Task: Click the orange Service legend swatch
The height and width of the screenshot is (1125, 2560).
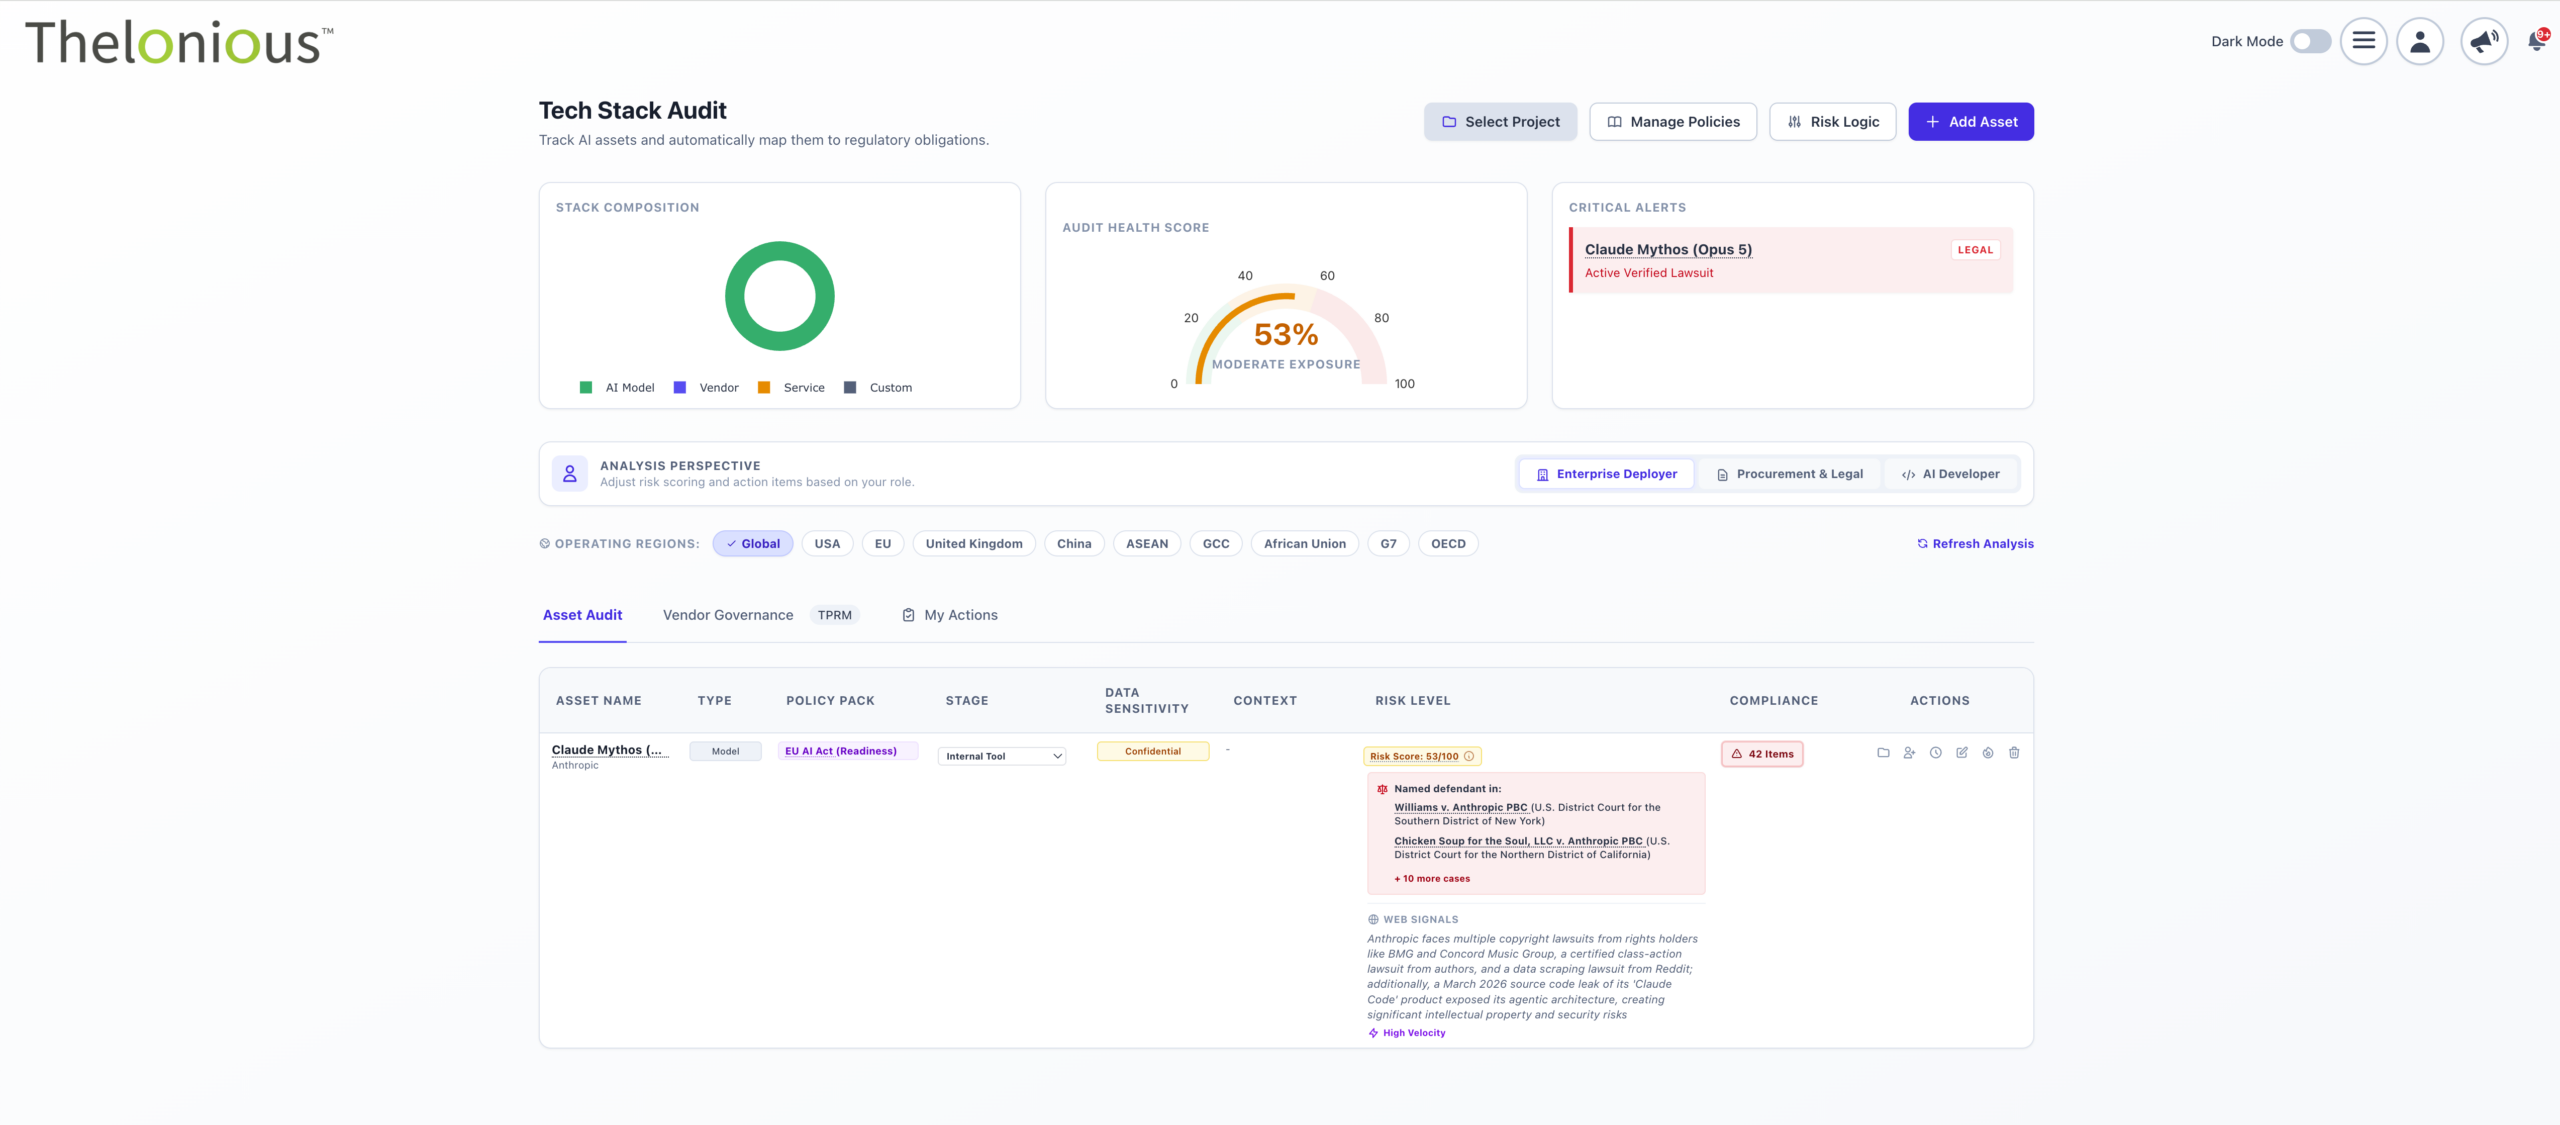Action: [764, 388]
